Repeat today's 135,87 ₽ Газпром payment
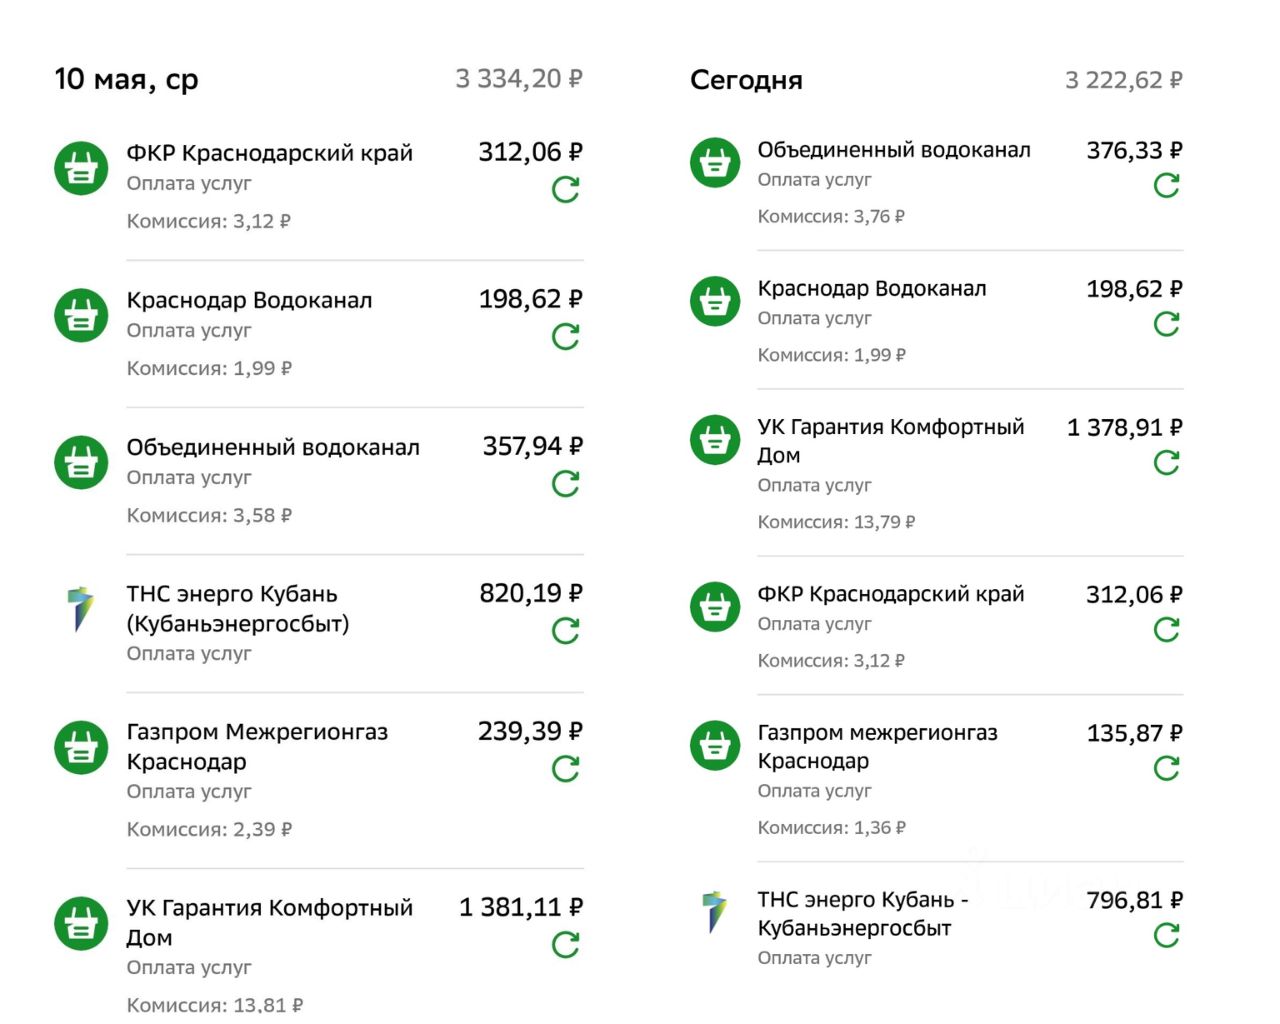 coord(1166,769)
